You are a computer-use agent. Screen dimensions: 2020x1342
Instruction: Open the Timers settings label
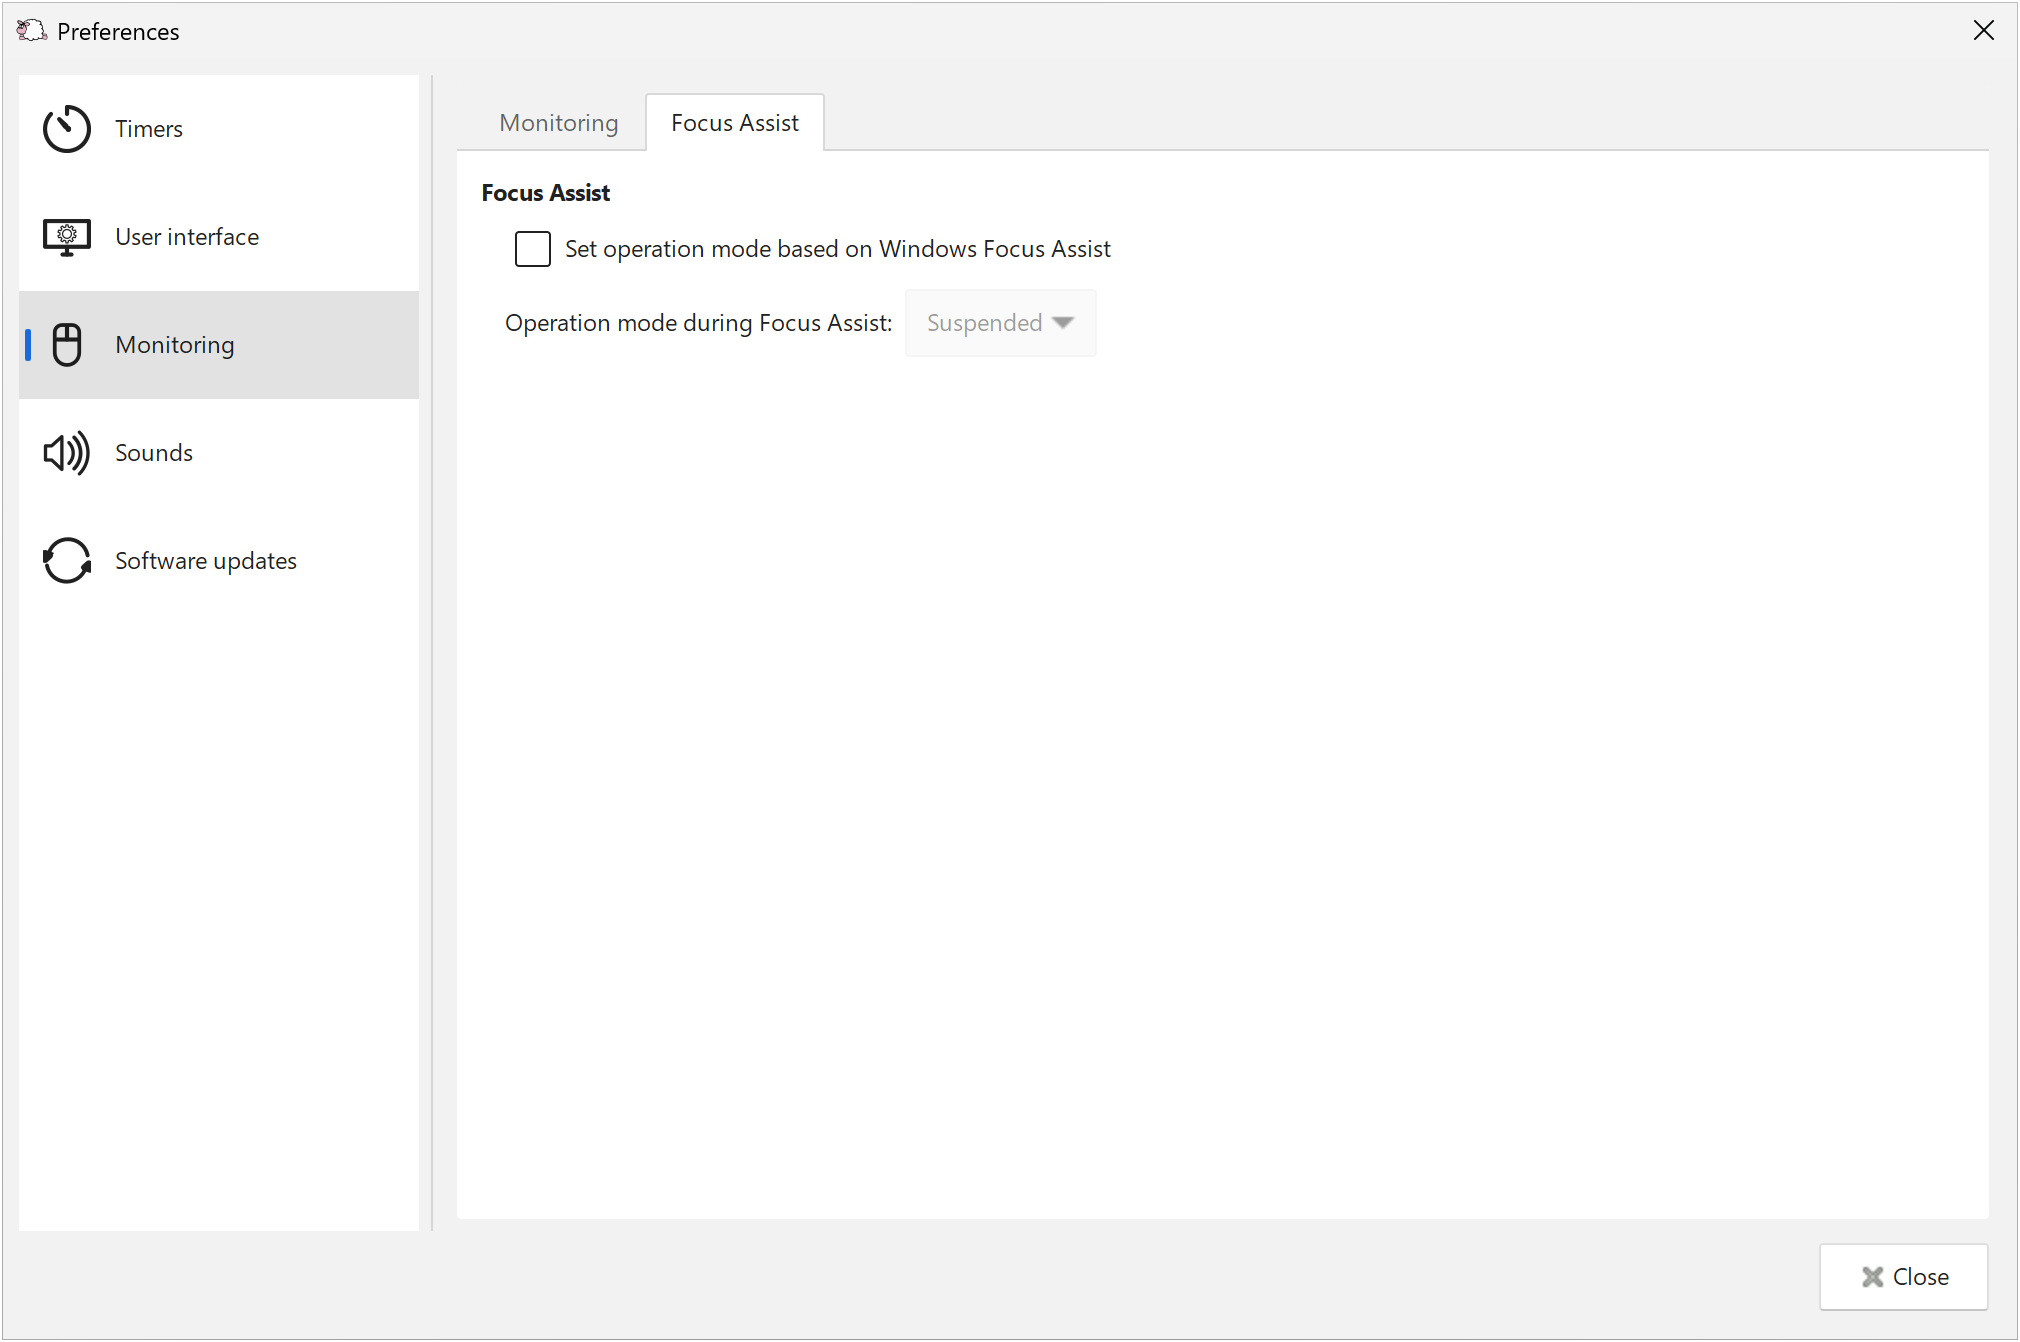pyautogui.click(x=149, y=129)
